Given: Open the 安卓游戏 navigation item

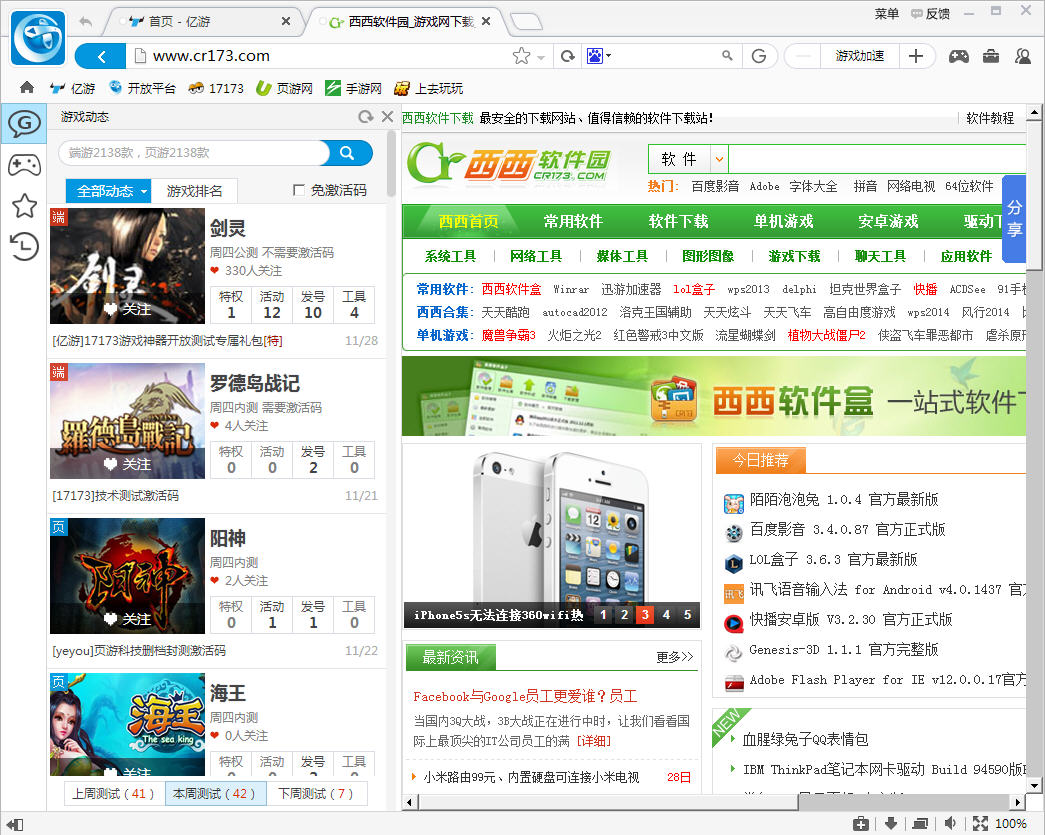Looking at the screenshot, I should (888, 221).
